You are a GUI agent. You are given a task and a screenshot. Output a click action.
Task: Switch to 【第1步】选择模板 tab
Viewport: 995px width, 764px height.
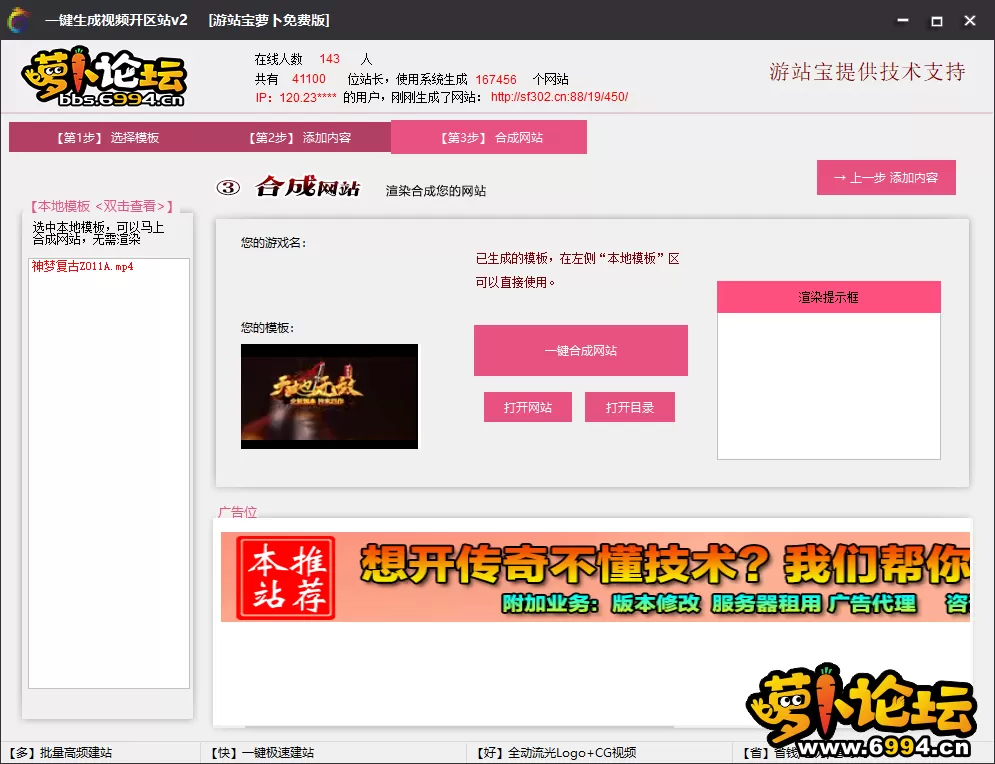coord(105,138)
